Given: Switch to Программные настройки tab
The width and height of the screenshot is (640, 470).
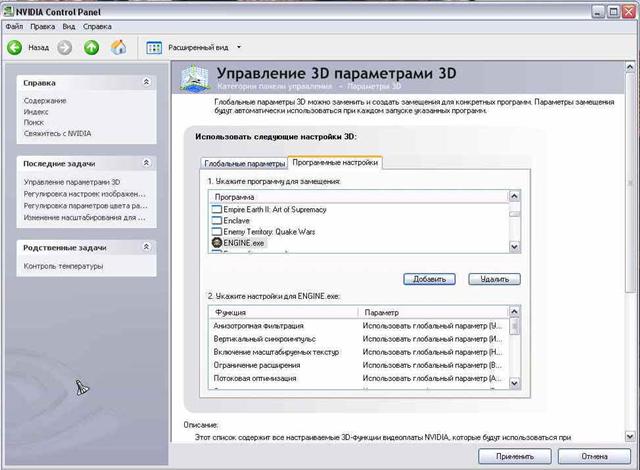Looking at the screenshot, I should click(335, 162).
